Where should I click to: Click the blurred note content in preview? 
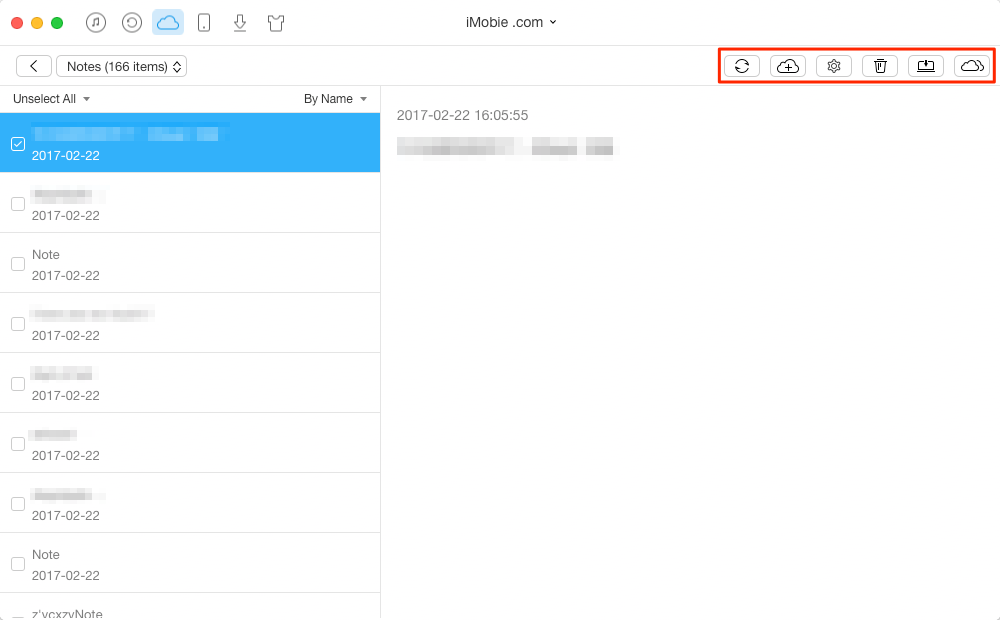(x=505, y=146)
